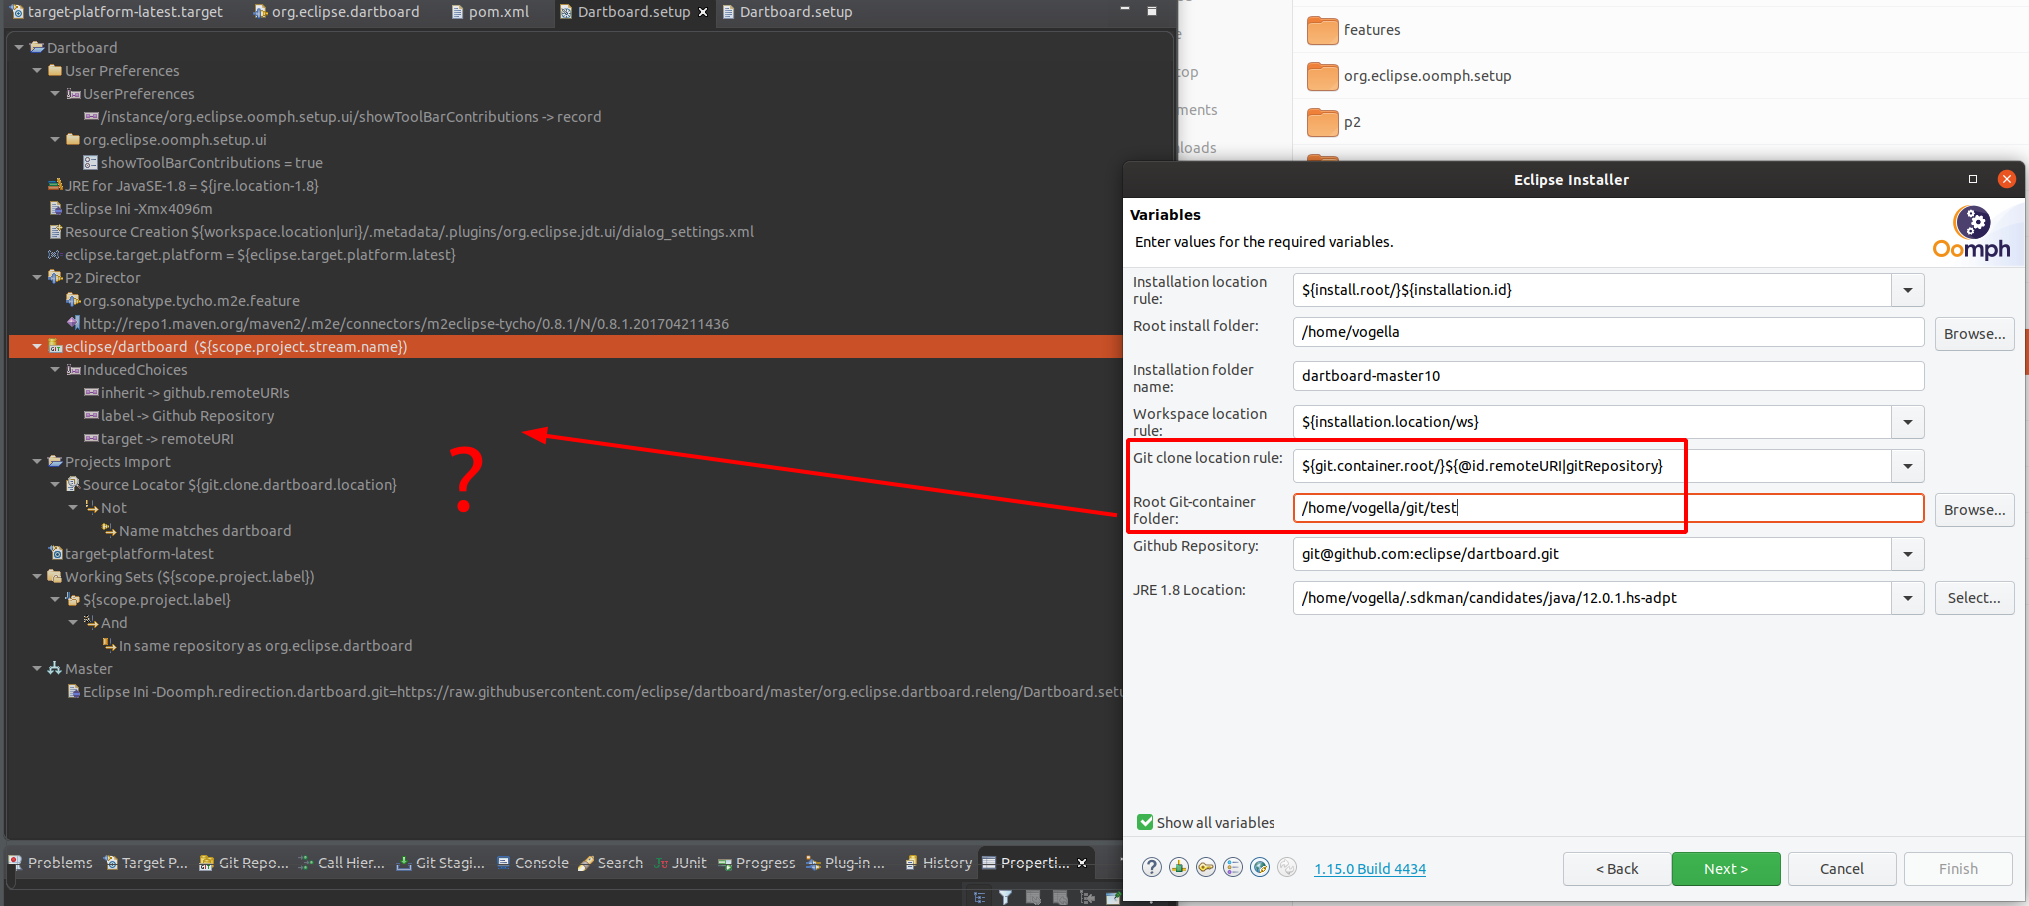Screen dimensions: 2029x906
Task: Collapse the Dartboard root tree node
Action: pyautogui.click(x=19, y=47)
